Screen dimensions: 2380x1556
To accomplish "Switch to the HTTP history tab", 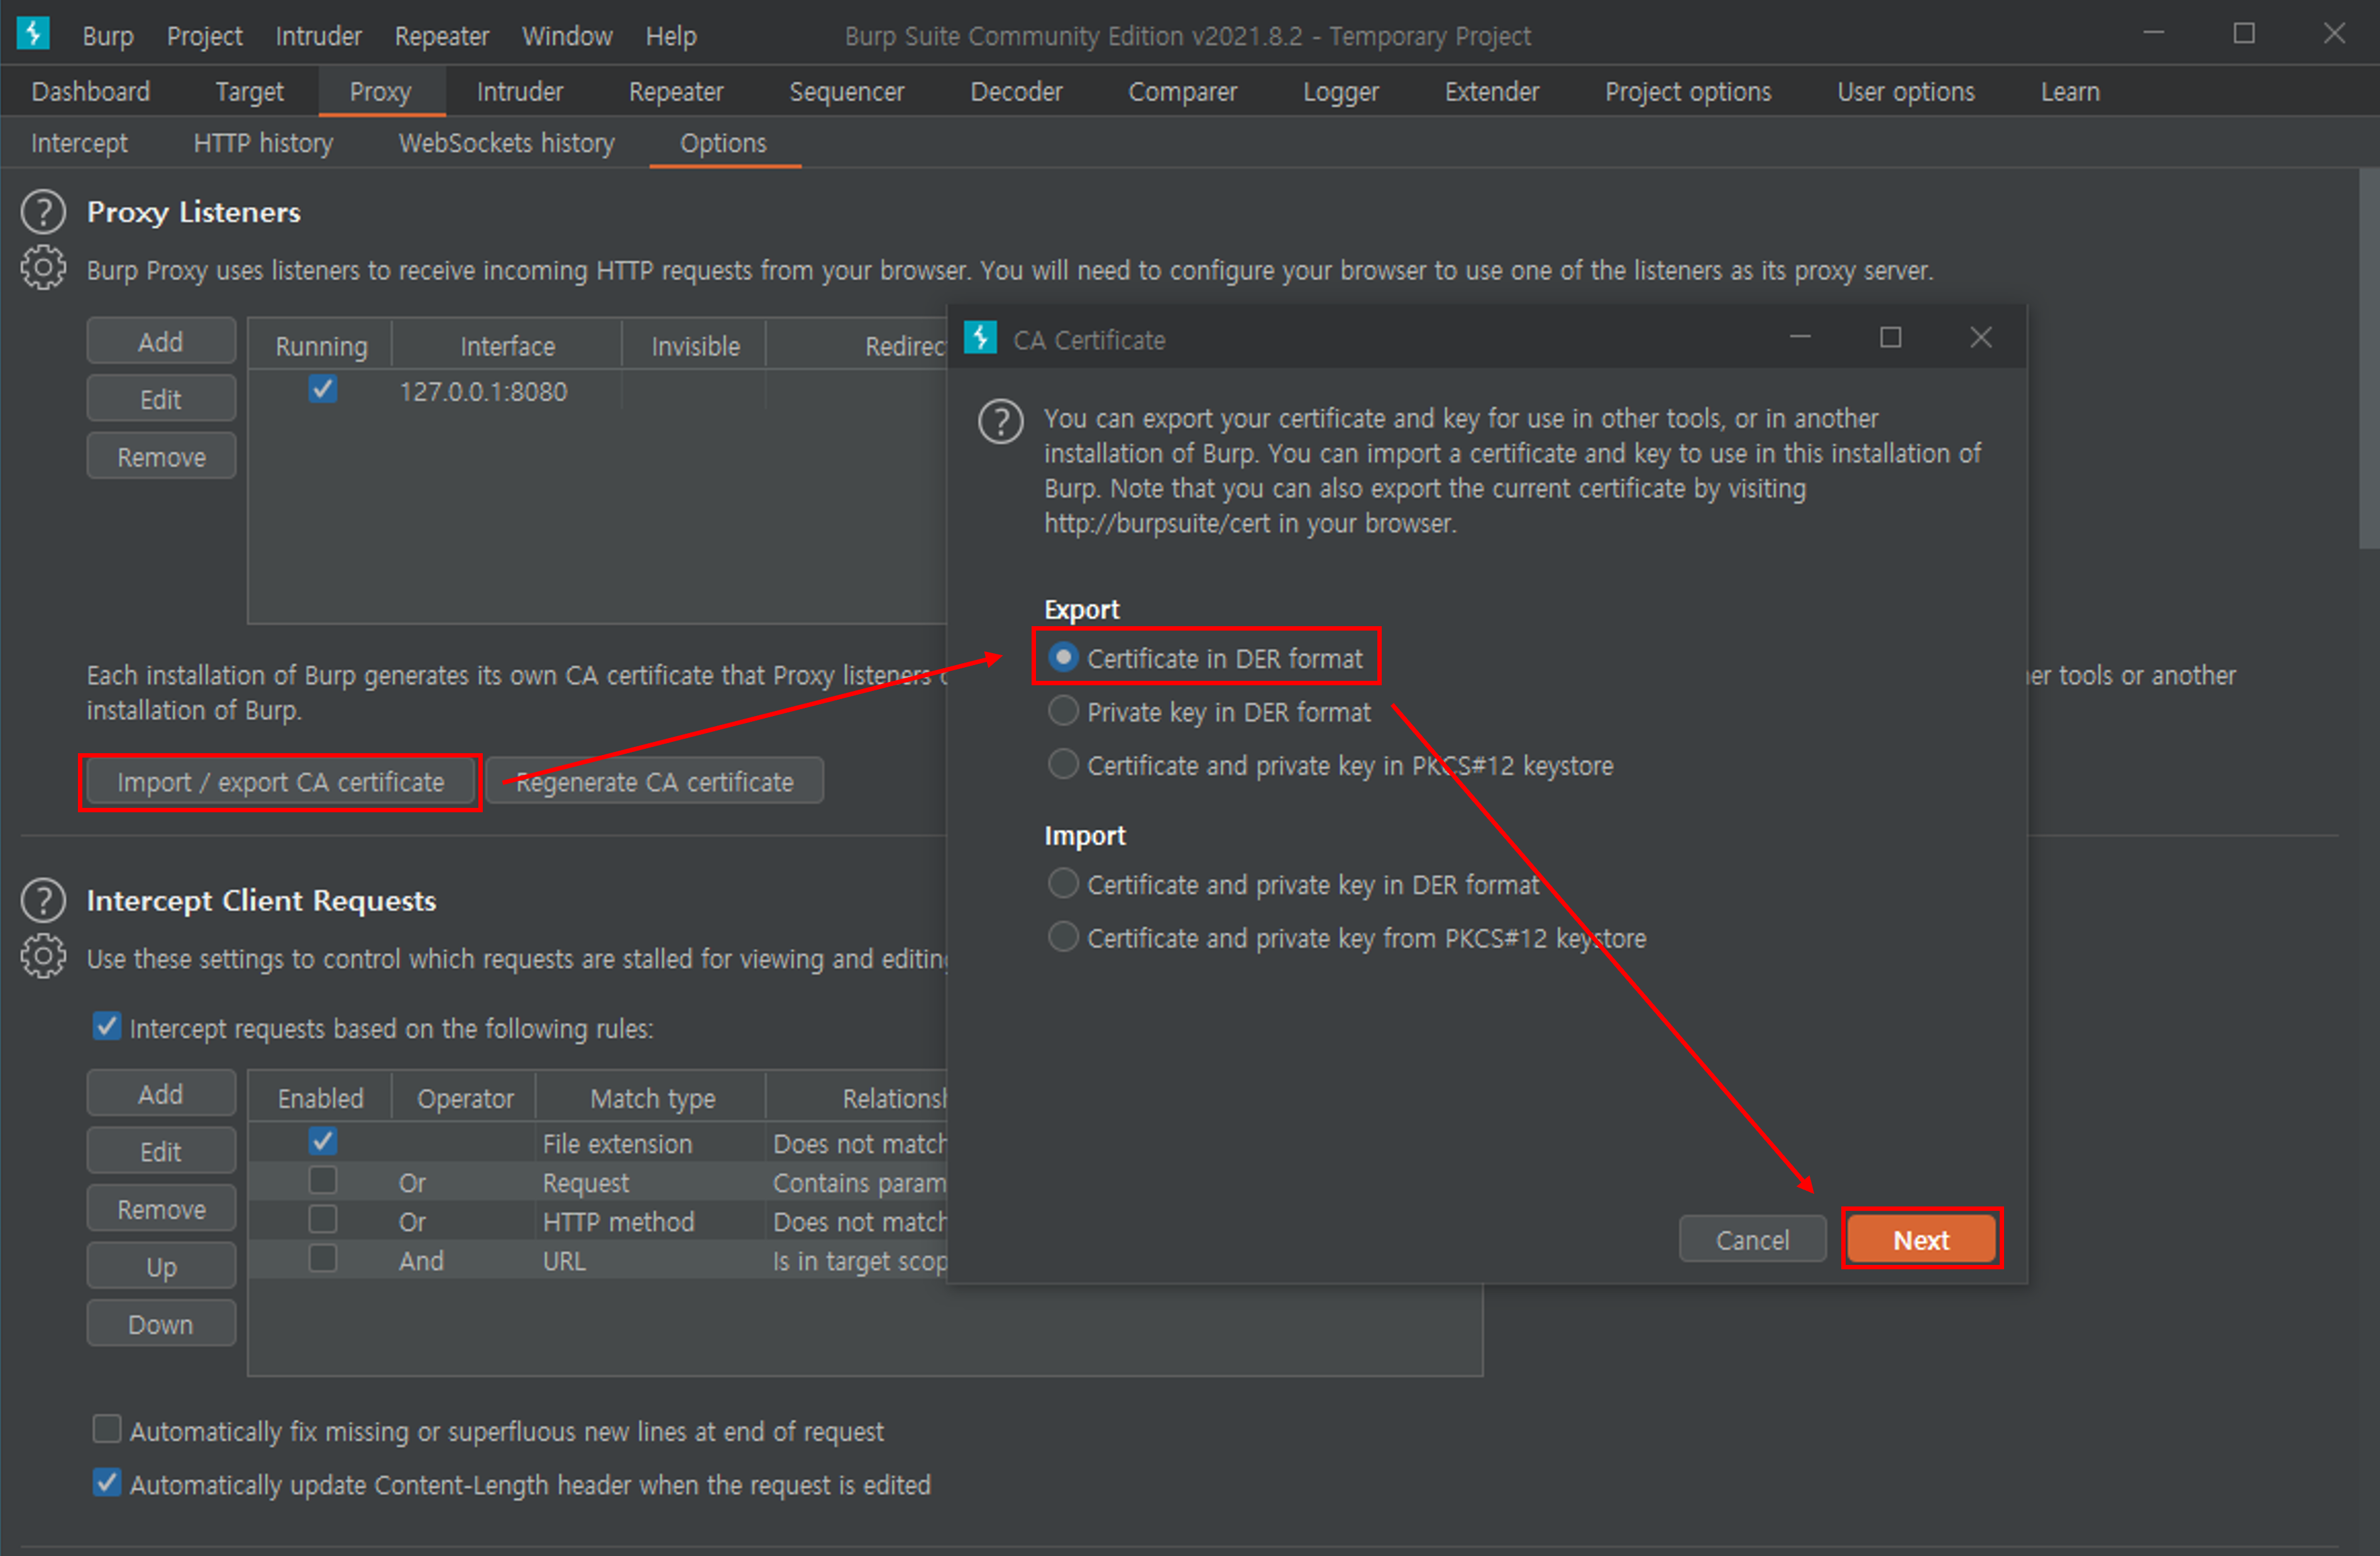I will click(263, 143).
